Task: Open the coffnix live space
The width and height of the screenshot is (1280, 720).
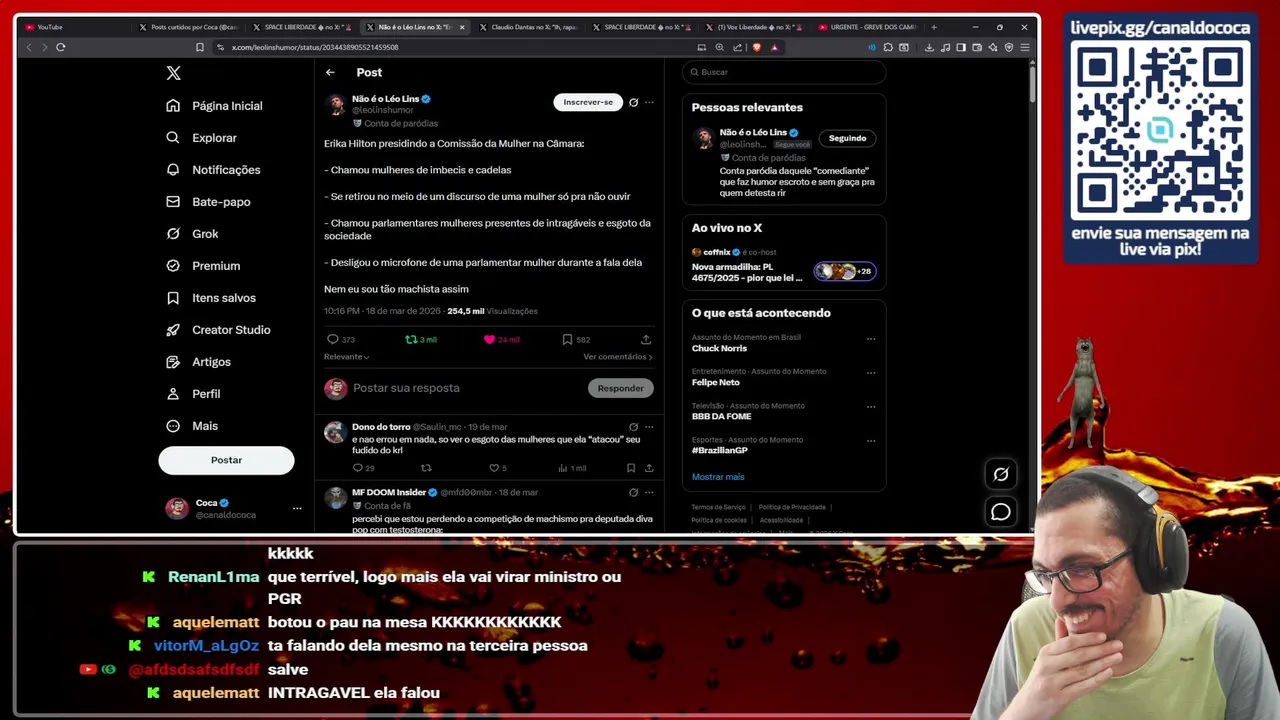Action: tap(784, 266)
